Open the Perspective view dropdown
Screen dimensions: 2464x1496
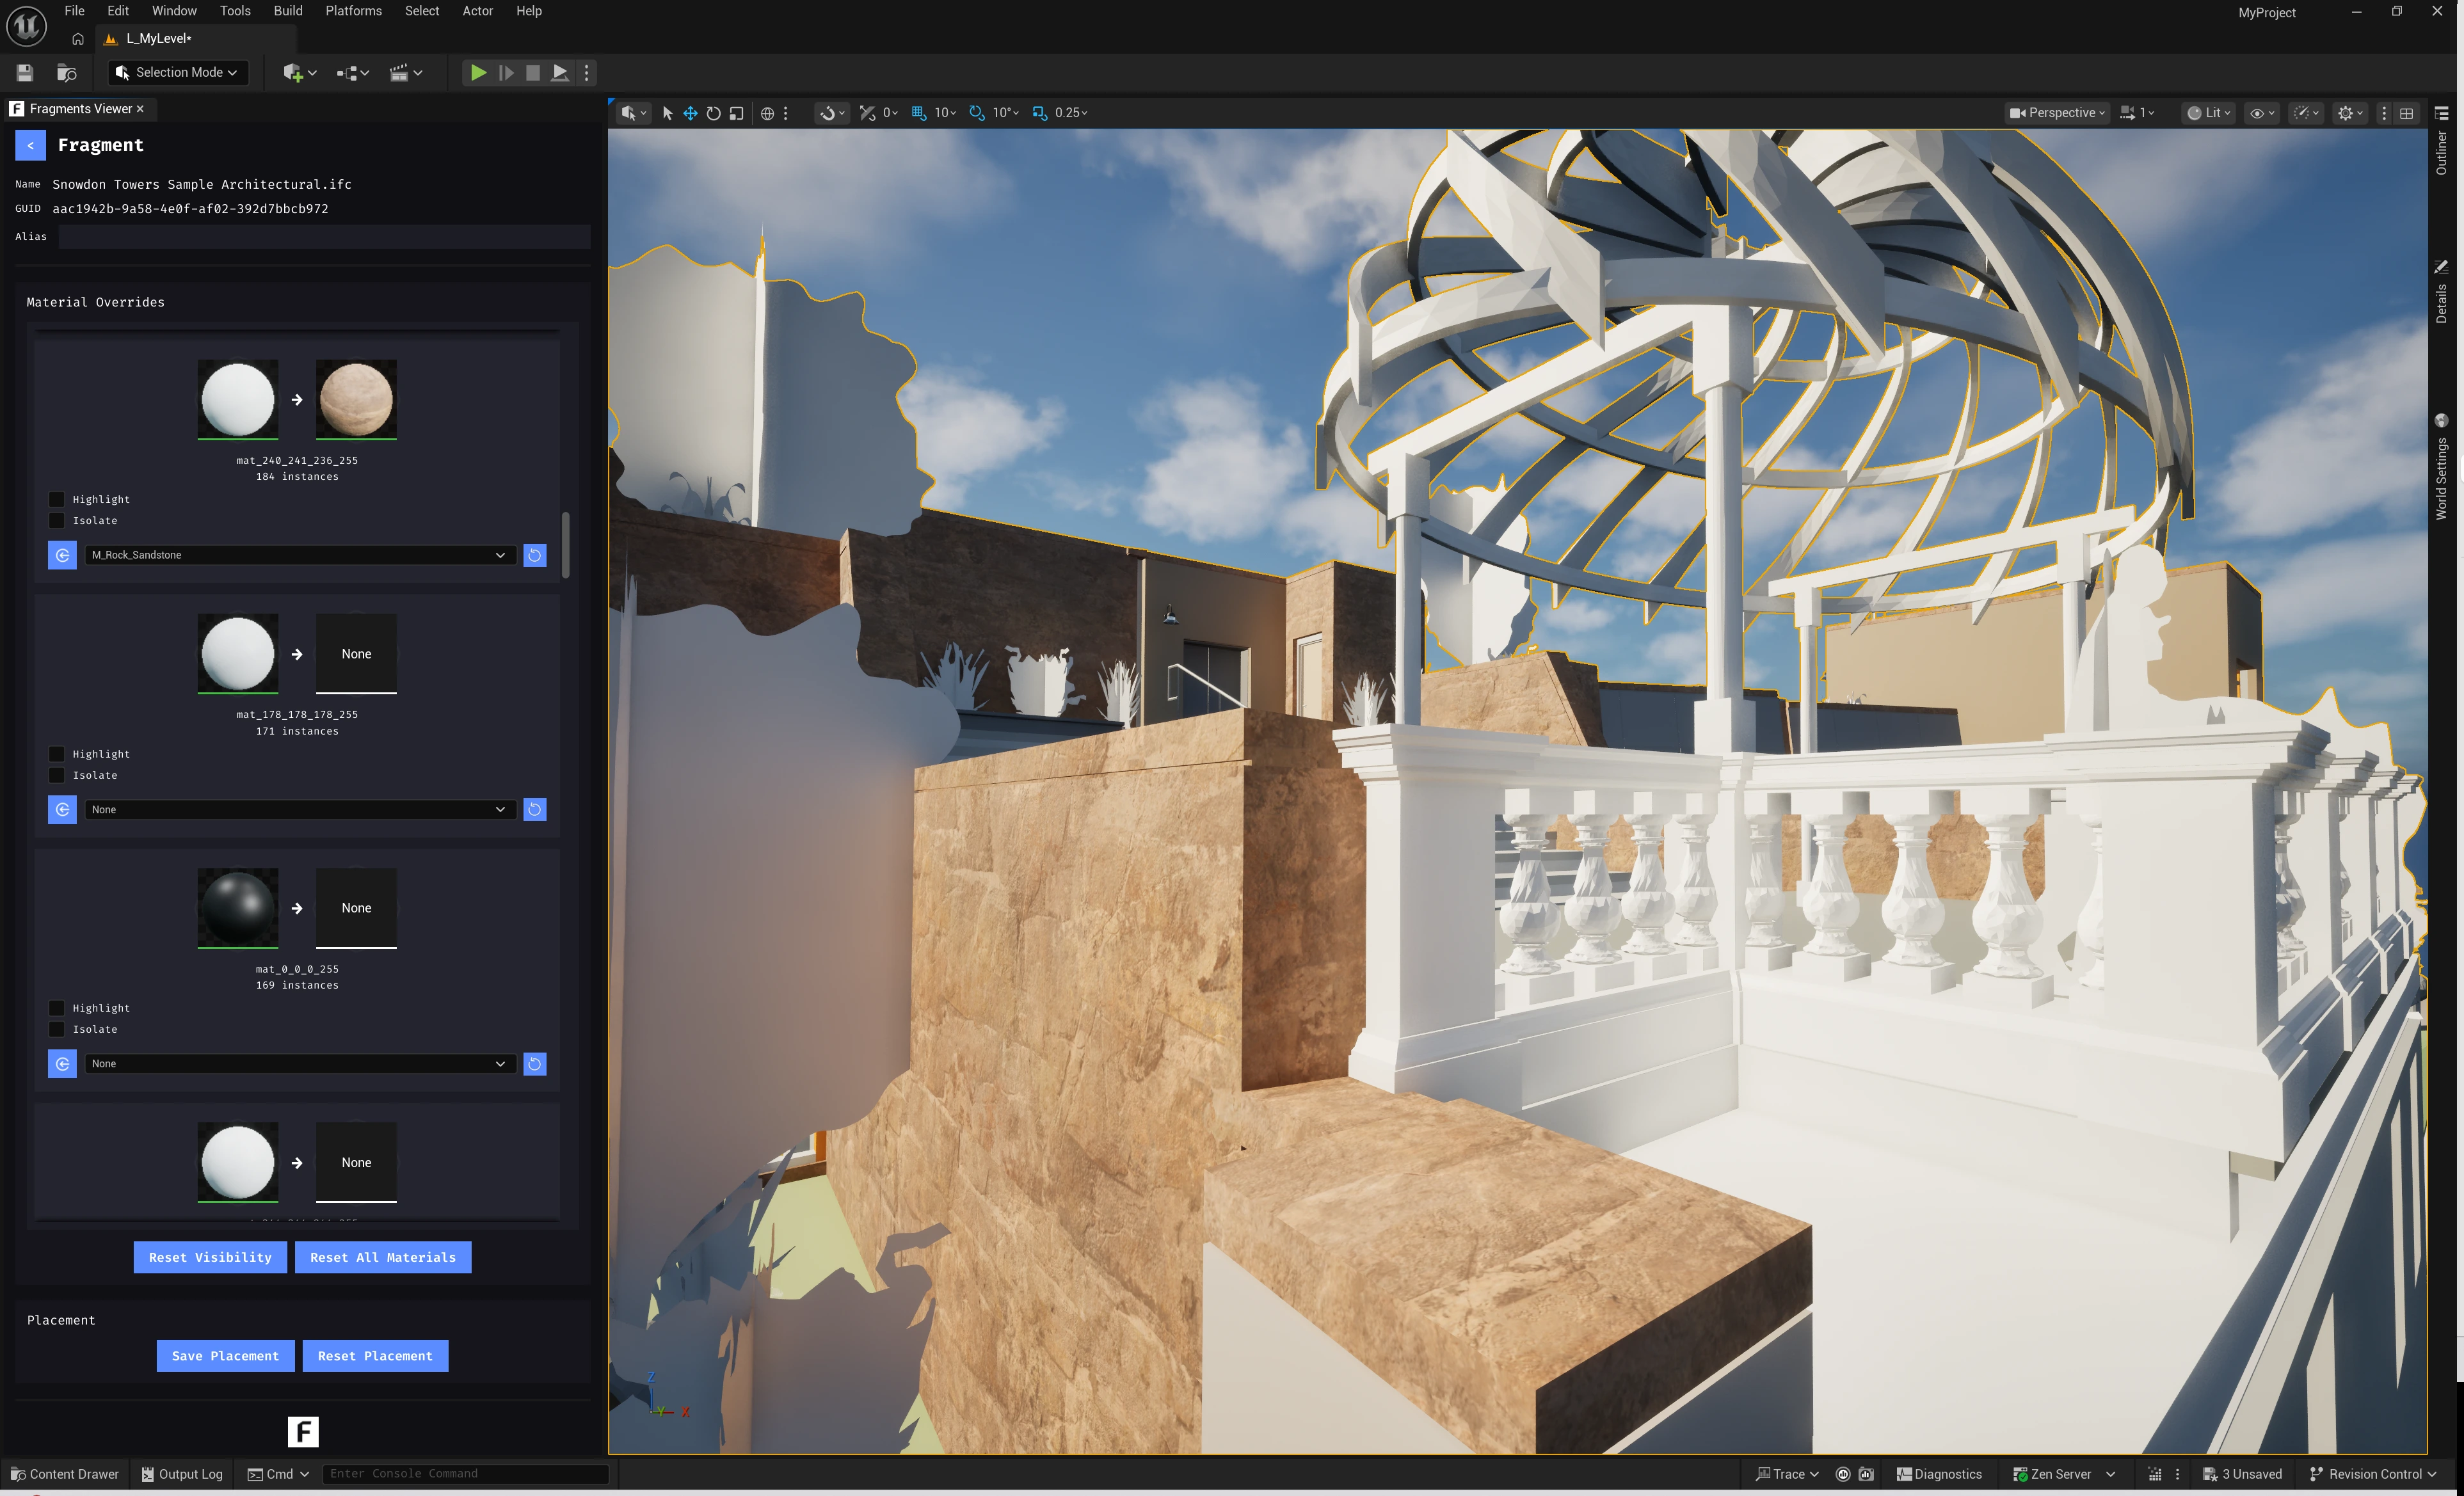2057,113
